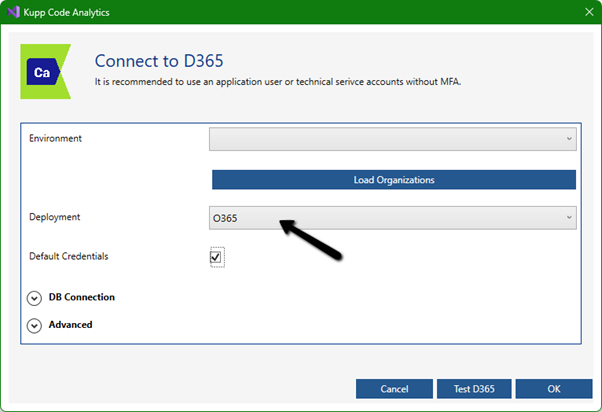Screen dimensions: 602x412
Task: Click the Environment field label
Action: point(56,138)
